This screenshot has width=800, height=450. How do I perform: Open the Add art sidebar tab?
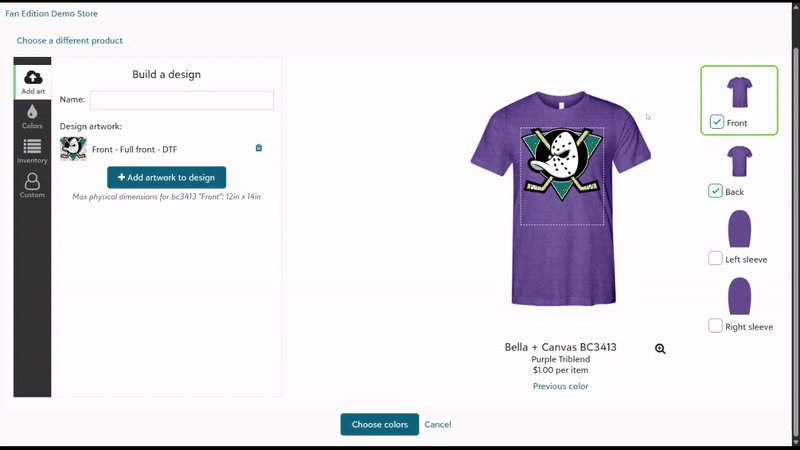point(32,81)
